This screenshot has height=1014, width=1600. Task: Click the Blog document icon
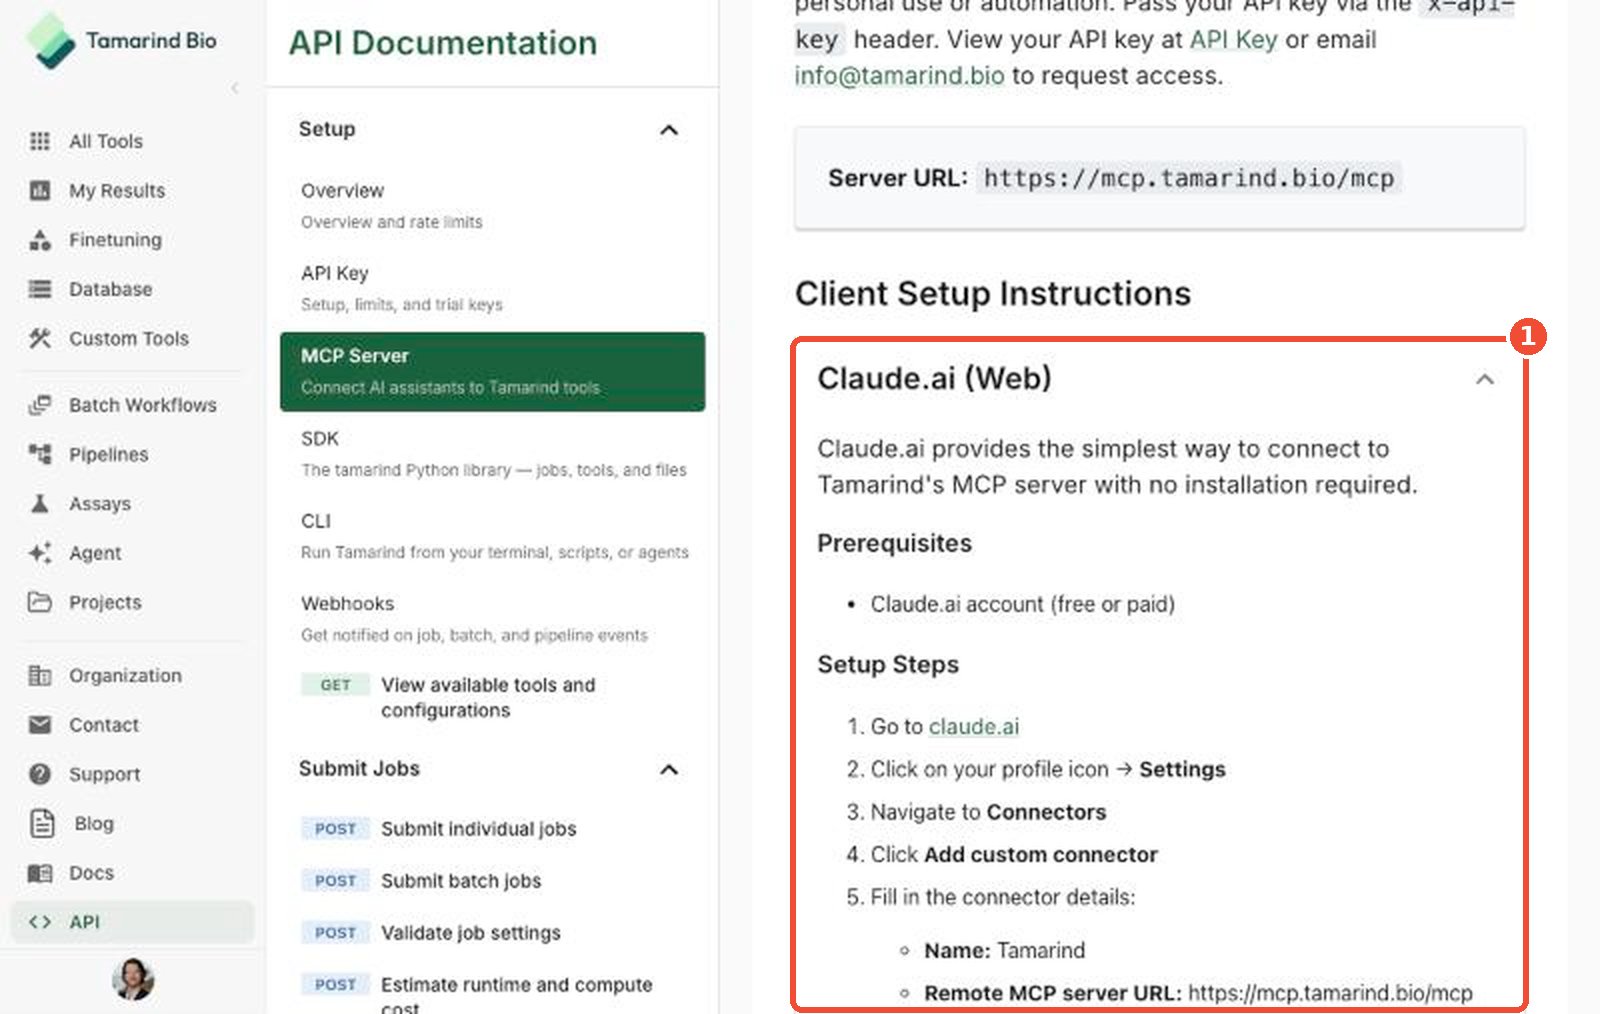click(42, 823)
